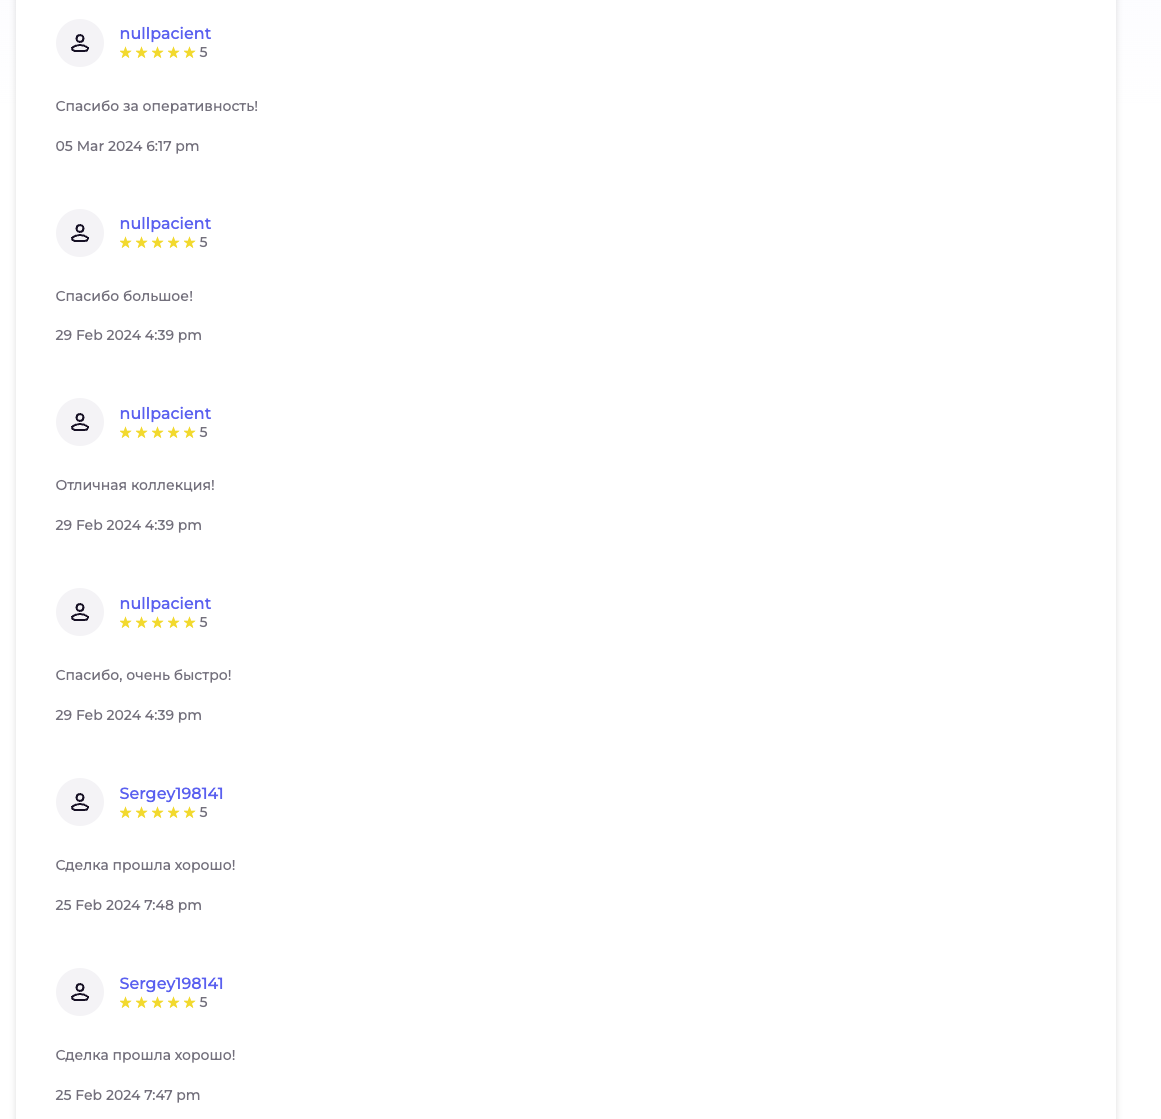Click avatar icon above "Спасибо большое!" review
The image size is (1161, 1119).
[80, 233]
